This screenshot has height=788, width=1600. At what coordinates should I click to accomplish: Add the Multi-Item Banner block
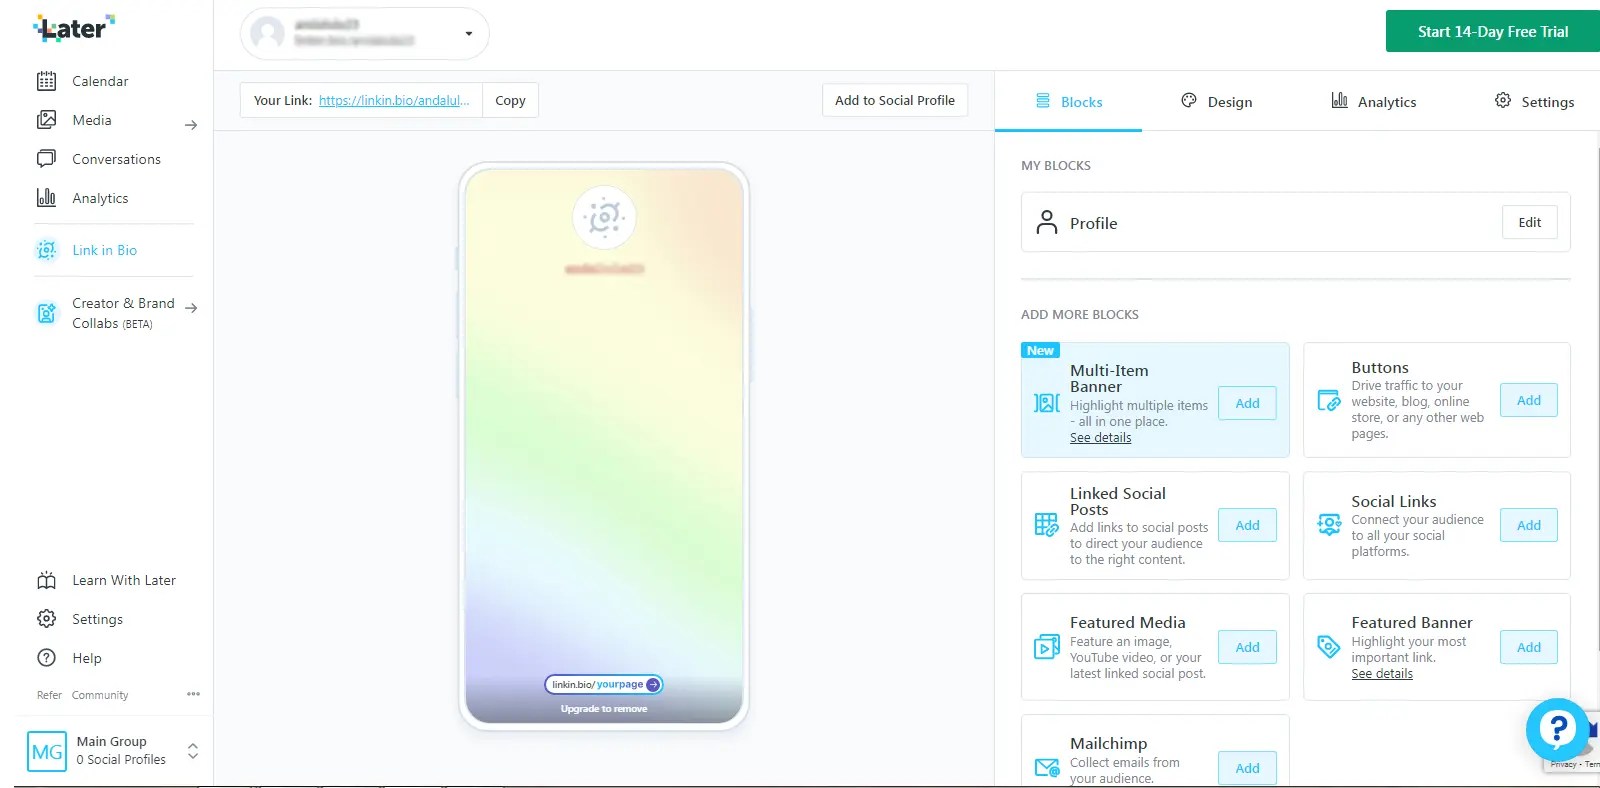click(1247, 403)
